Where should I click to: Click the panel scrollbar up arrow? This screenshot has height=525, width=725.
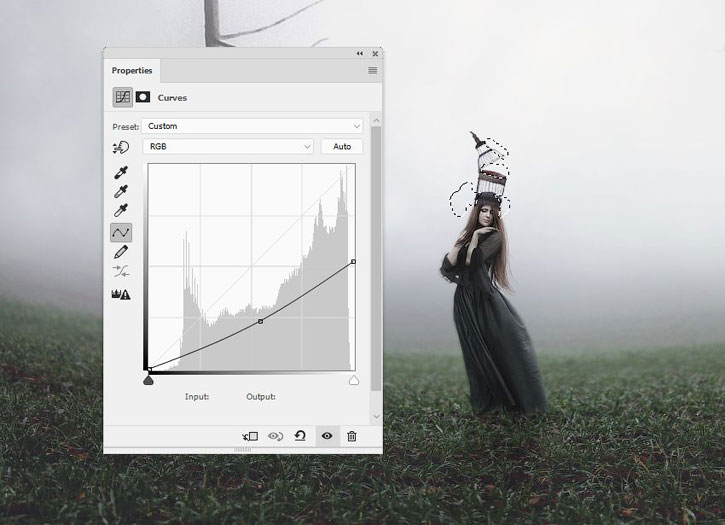point(376,121)
